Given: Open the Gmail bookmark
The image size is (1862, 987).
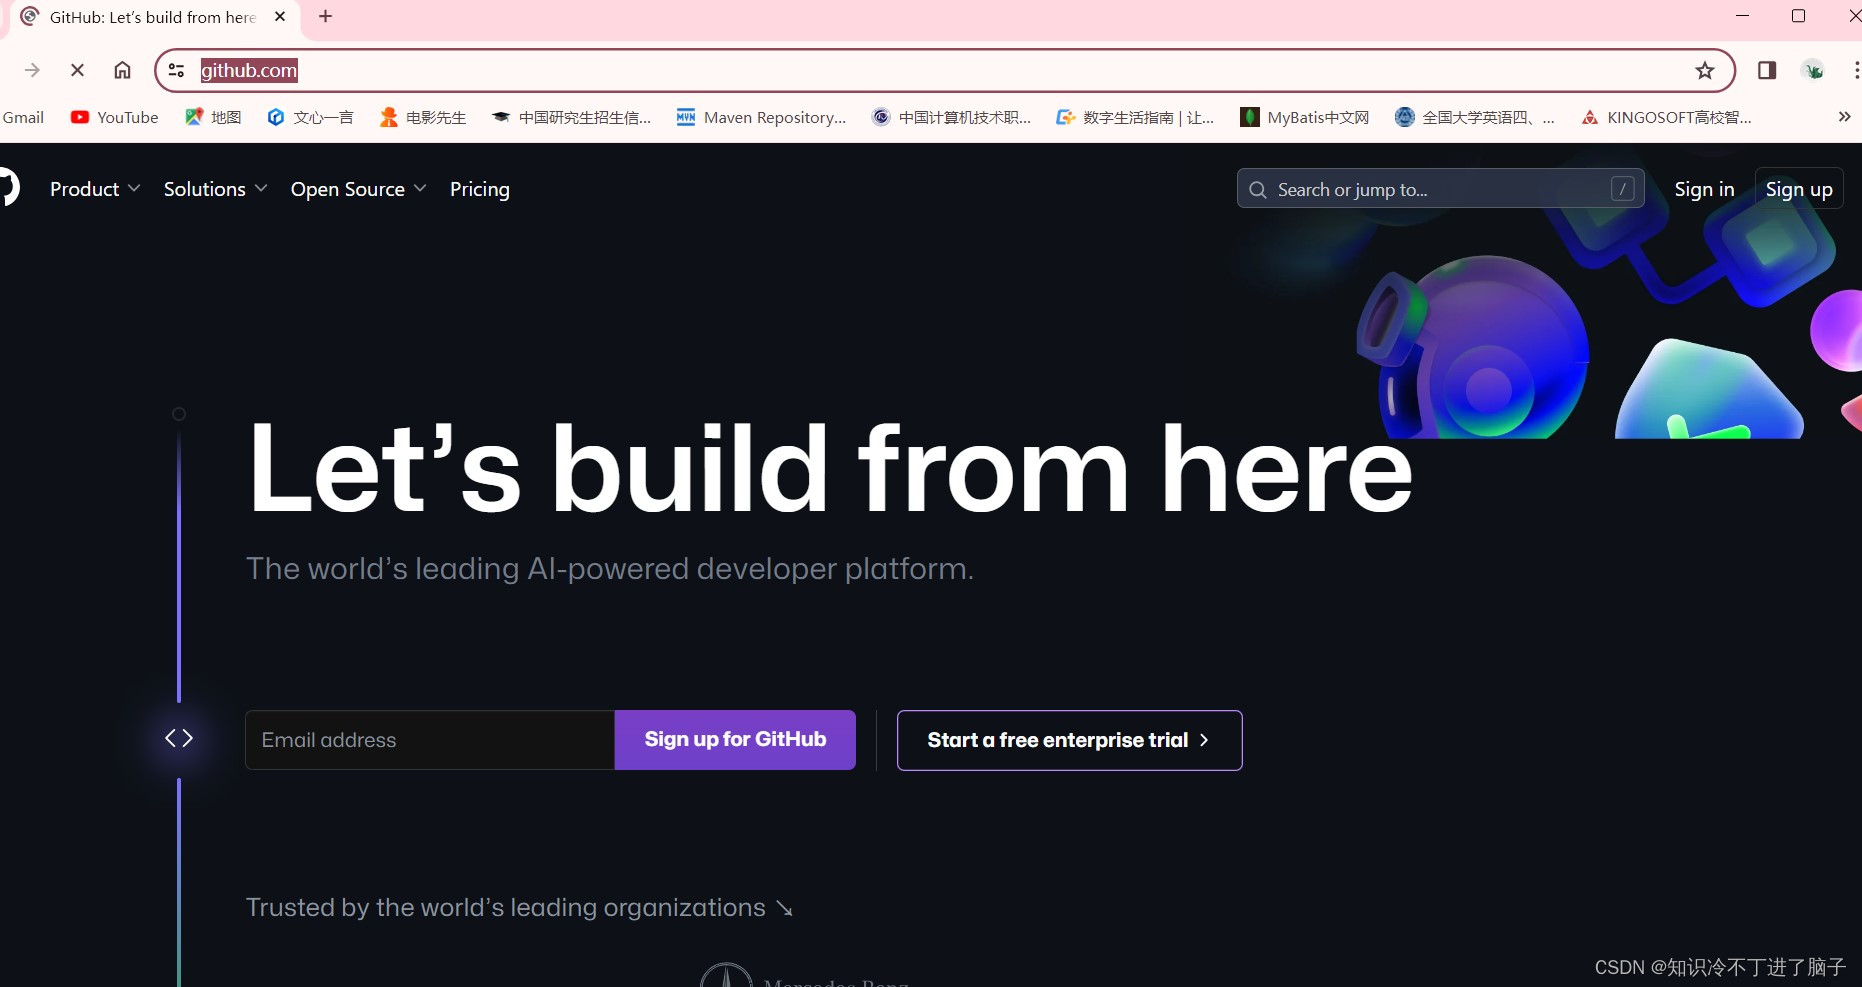Looking at the screenshot, I should pos(23,117).
